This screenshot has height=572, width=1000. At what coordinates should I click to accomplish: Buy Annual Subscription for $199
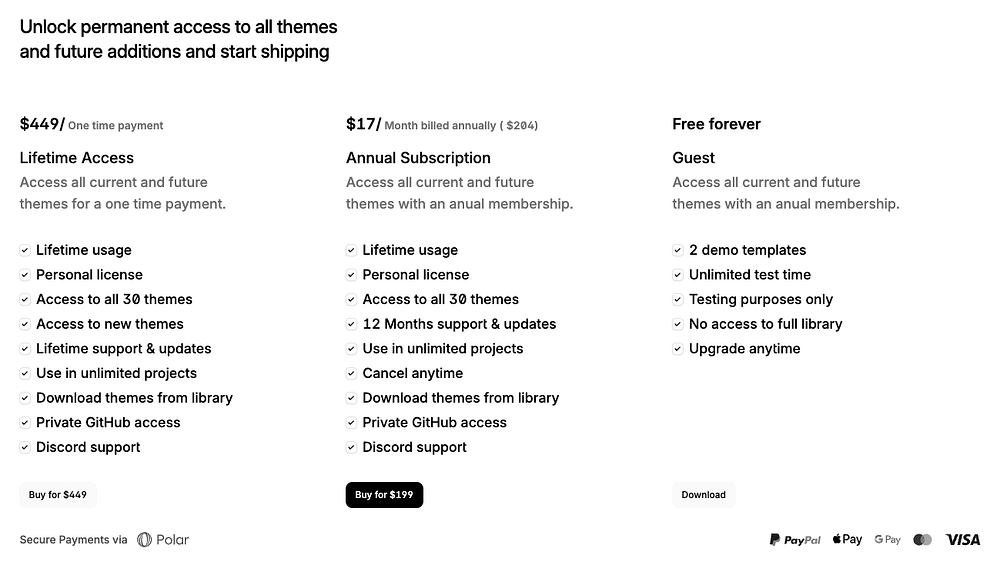[385, 495]
